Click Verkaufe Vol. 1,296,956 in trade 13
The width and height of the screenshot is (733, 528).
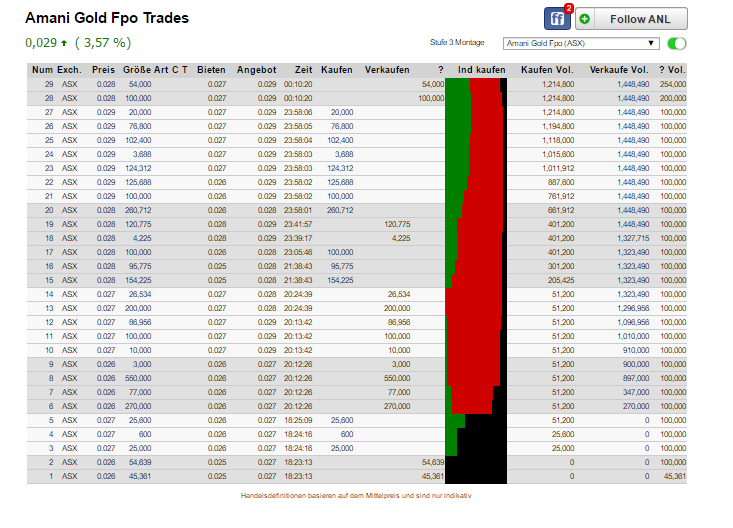(633, 308)
